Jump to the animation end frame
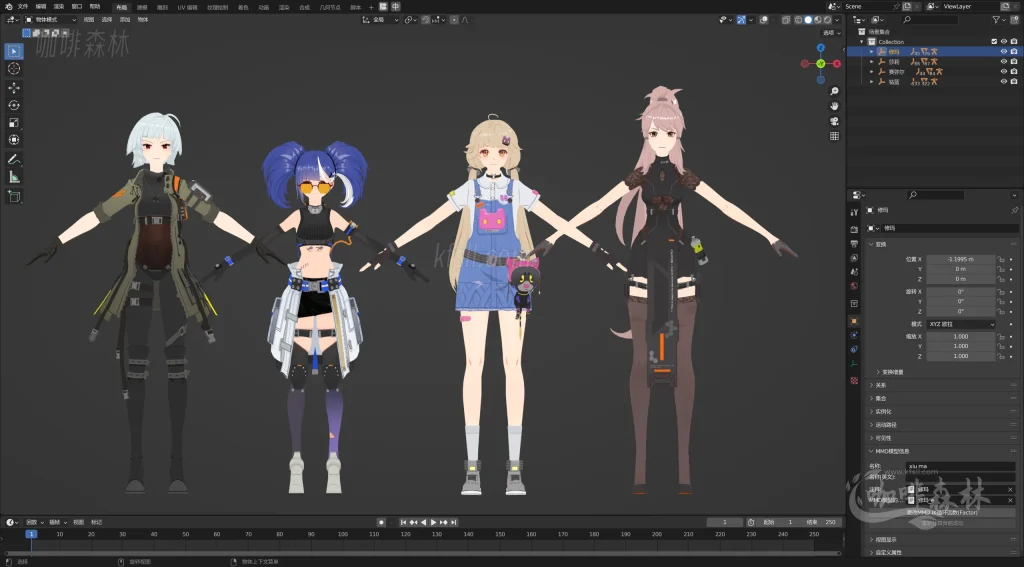Image resolution: width=1024 pixels, height=567 pixels. 454,523
